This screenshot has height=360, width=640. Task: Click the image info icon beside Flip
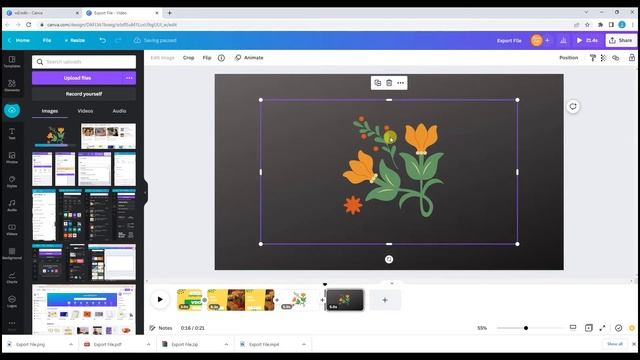[x=221, y=58]
